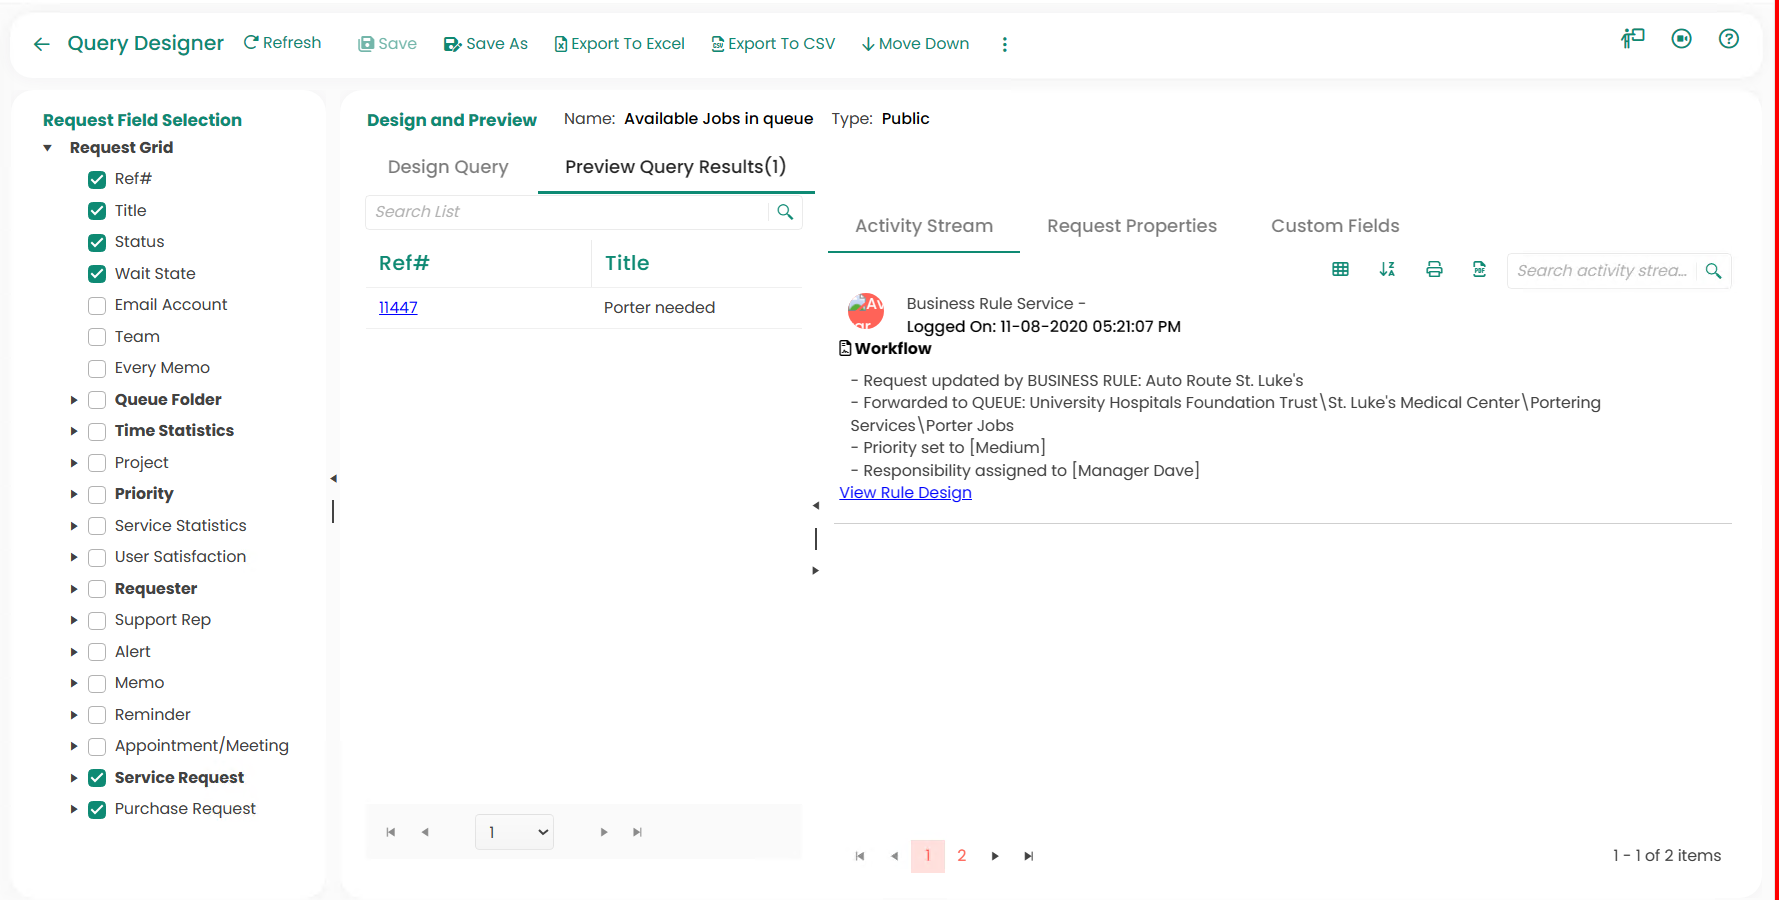The height and width of the screenshot is (900, 1779).
Task: Click the View Rule Design link
Action: point(905,493)
